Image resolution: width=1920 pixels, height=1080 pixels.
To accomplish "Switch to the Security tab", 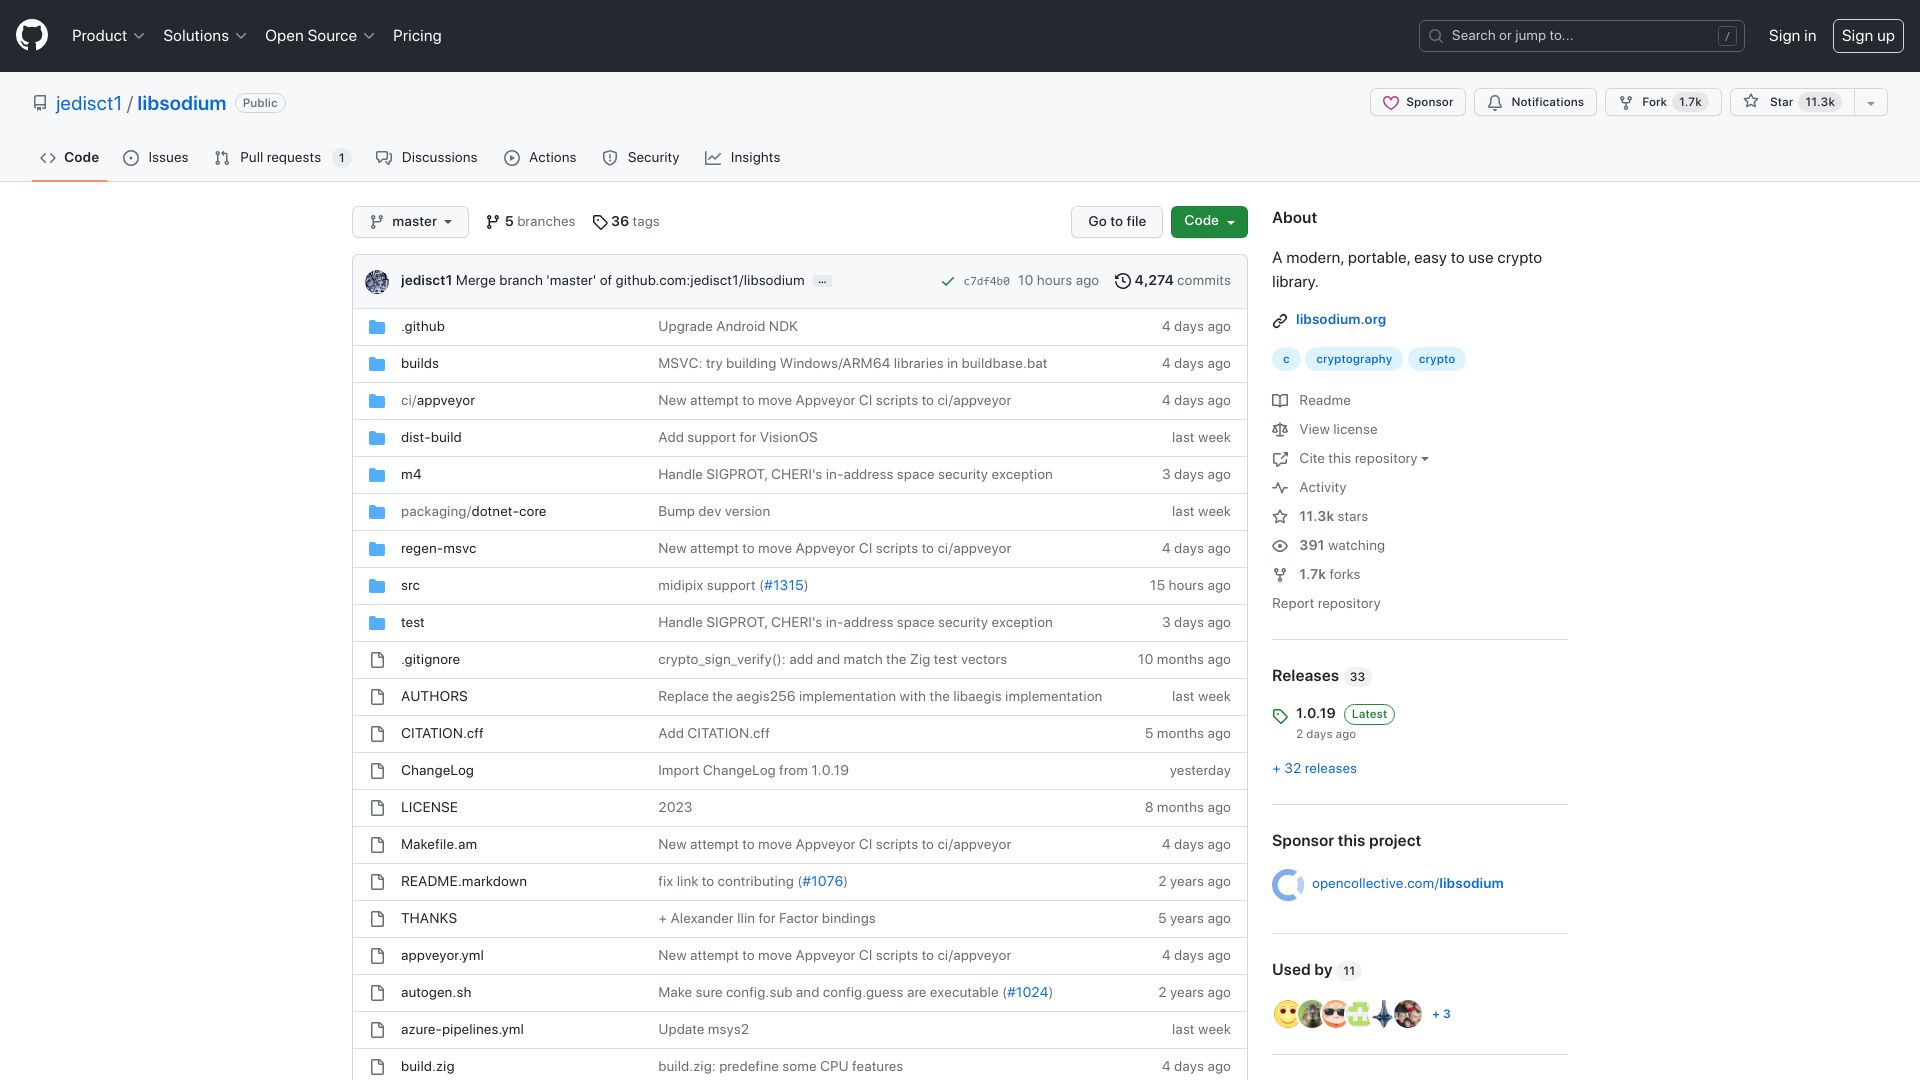I will click(641, 158).
